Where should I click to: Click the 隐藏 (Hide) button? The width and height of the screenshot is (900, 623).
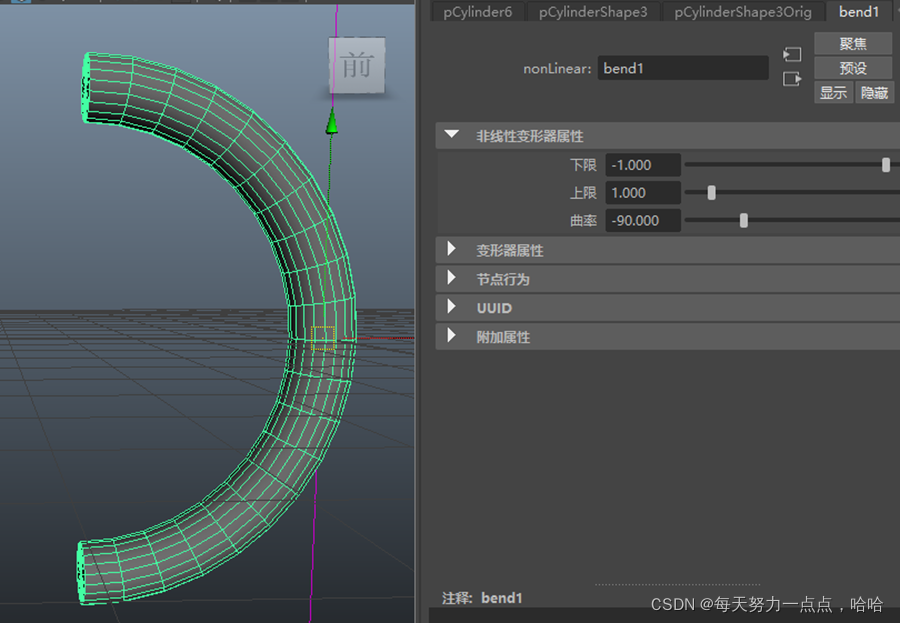(x=874, y=92)
